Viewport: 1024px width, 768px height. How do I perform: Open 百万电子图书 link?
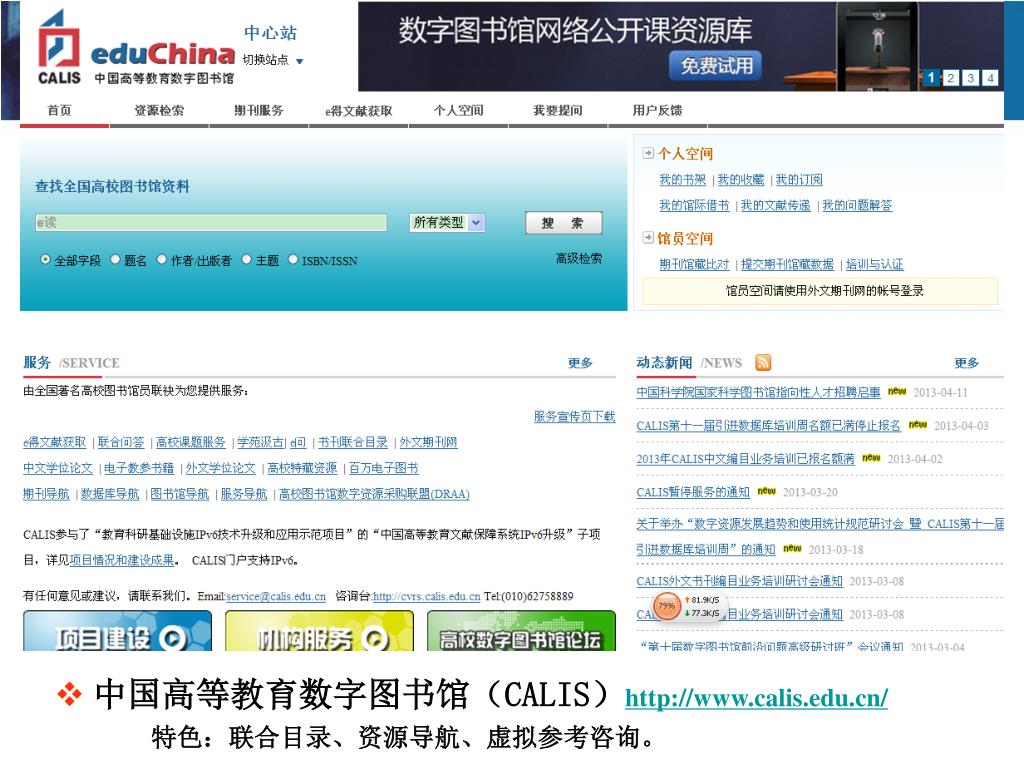[383, 468]
